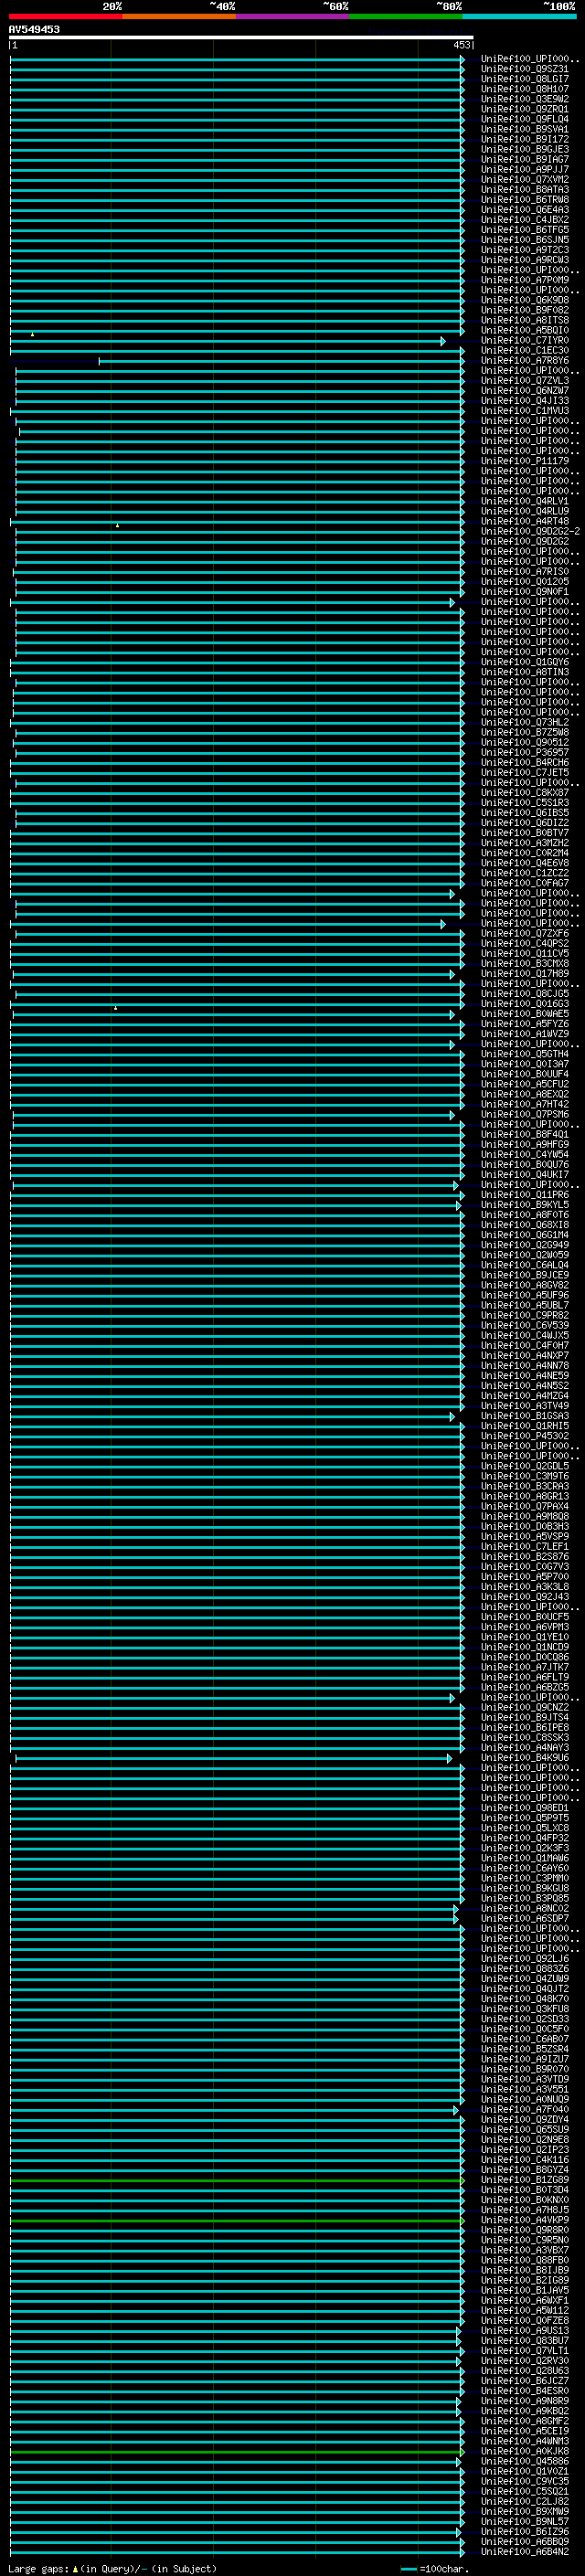Select subject label UniRef100_Q9D2G2-2
The height and width of the screenshot is (2576, 585).
530,531
